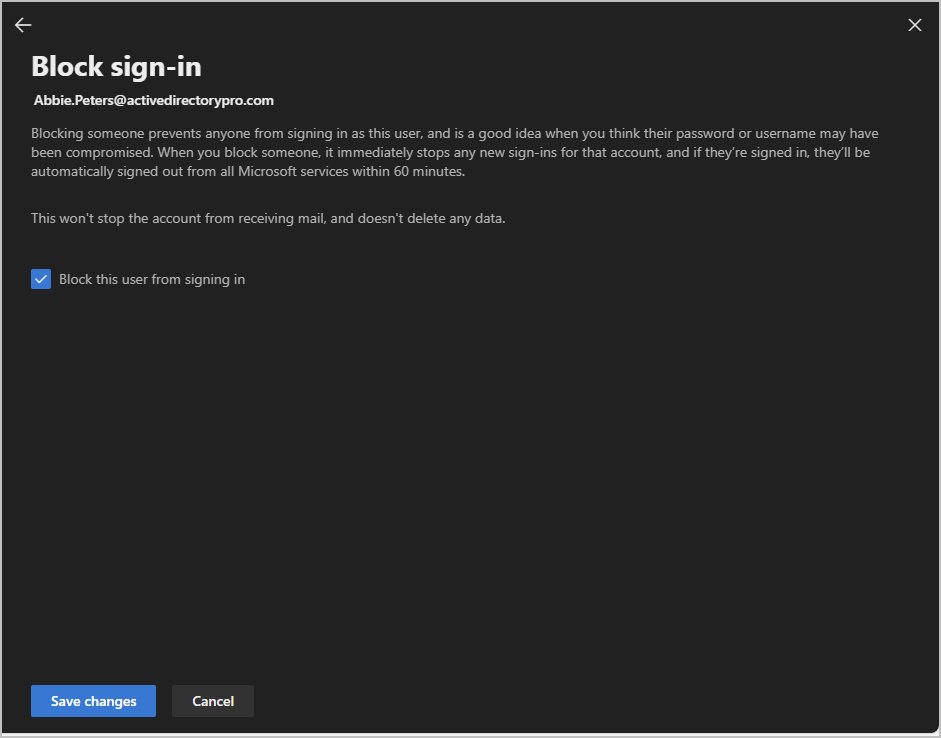The height and width of the screenshot is (738, 941).
Task: Click Save changes to apply blocking
Action: (93, 701)
